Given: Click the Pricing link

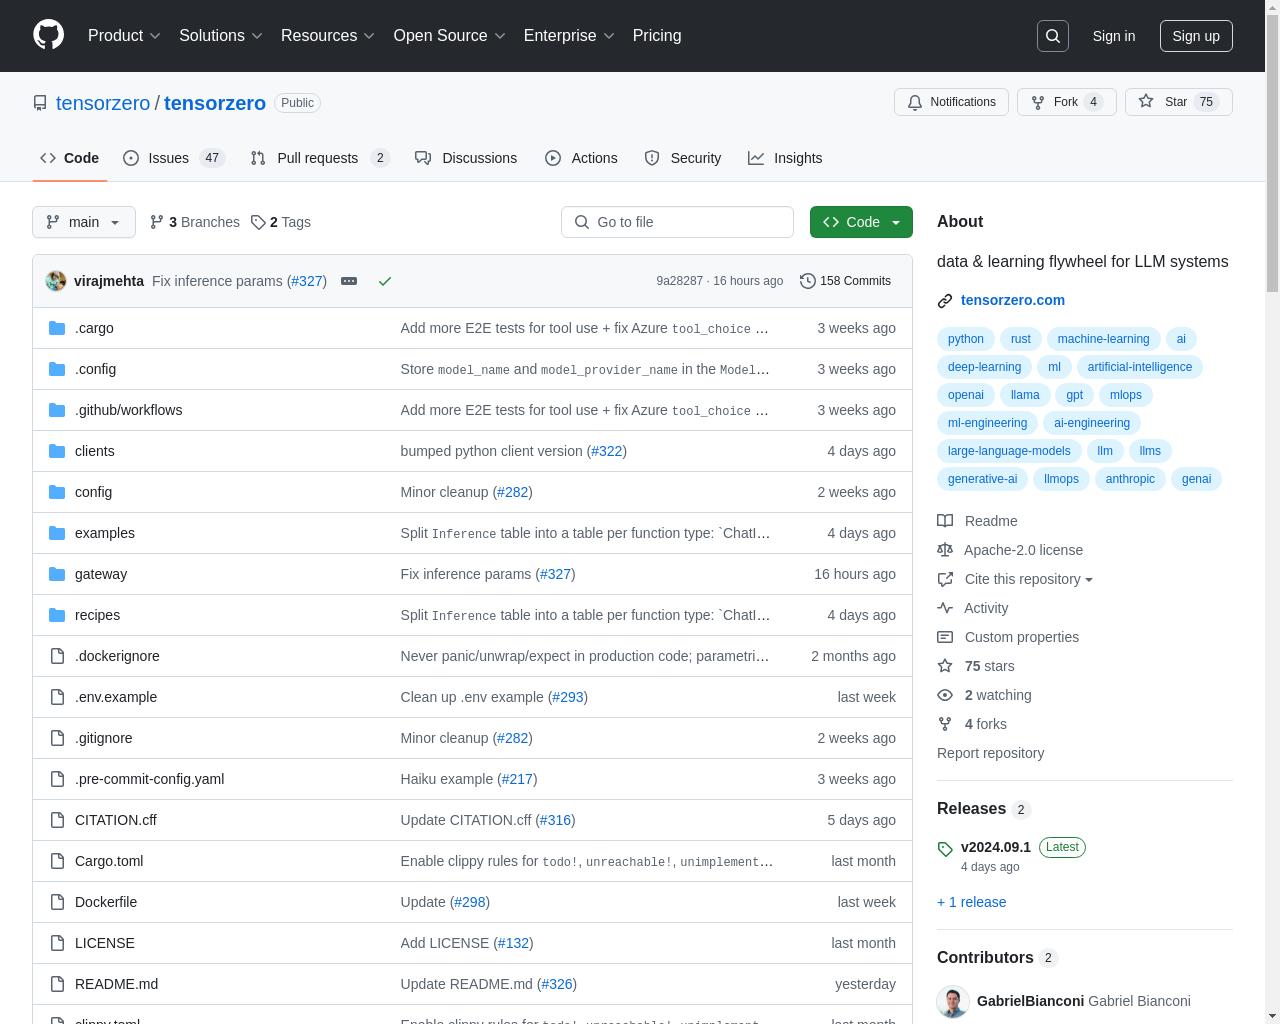Looking at the screenshot, I should 657,35.
